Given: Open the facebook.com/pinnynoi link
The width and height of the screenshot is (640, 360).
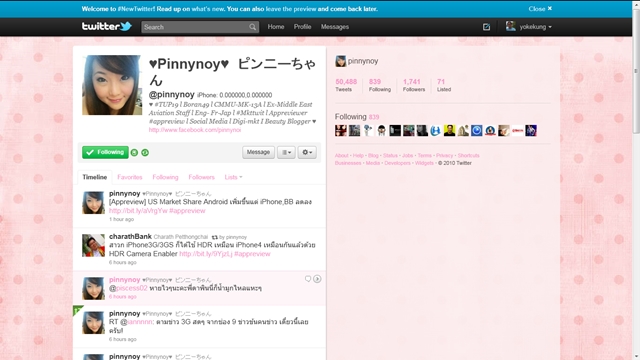Looking at the screenshot, I should click(x=195, y=130).
